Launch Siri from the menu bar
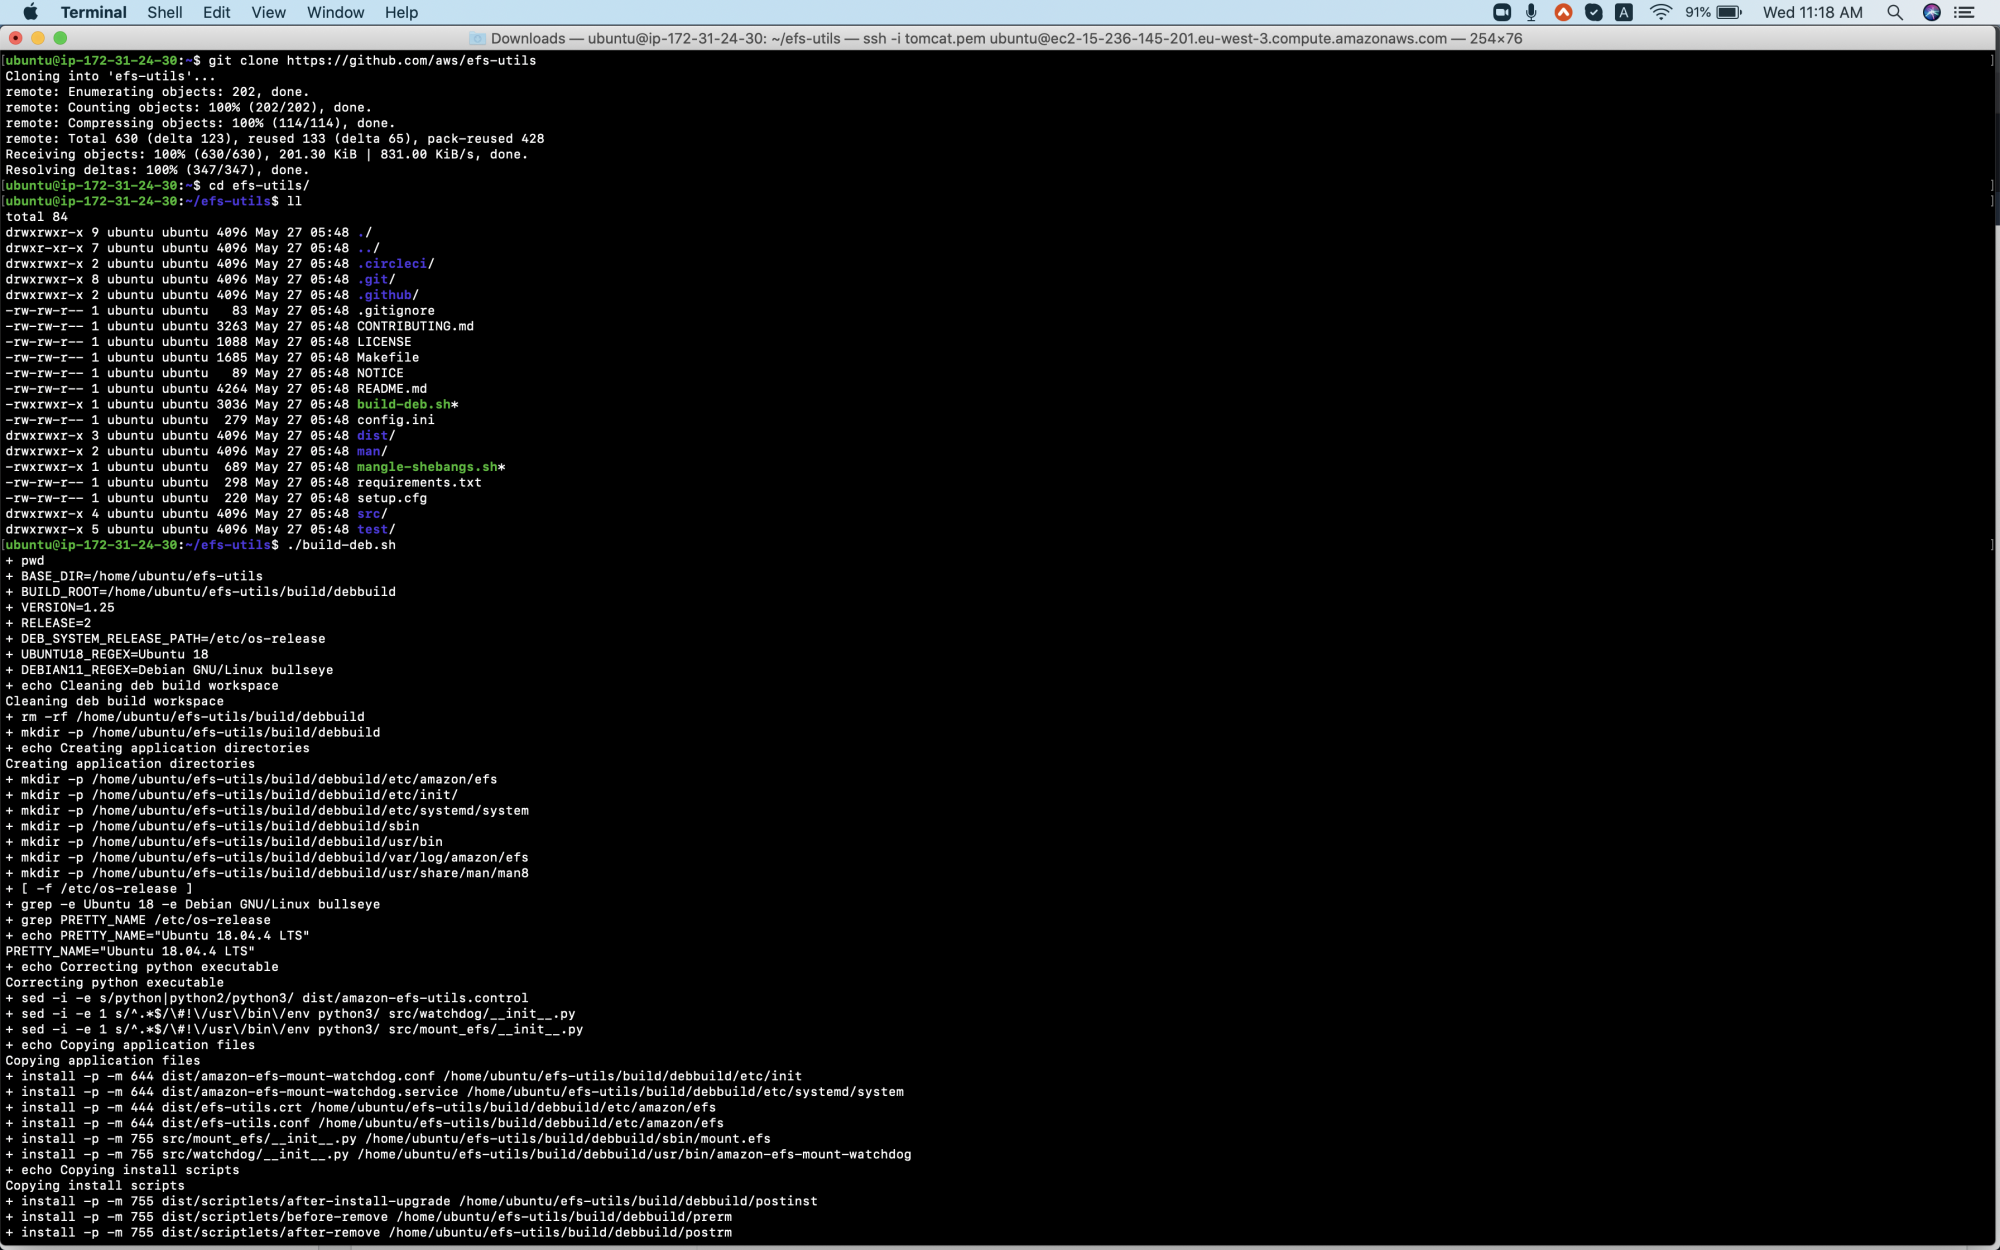This screenshot has width=2000, height=1250. point(1932,12)
